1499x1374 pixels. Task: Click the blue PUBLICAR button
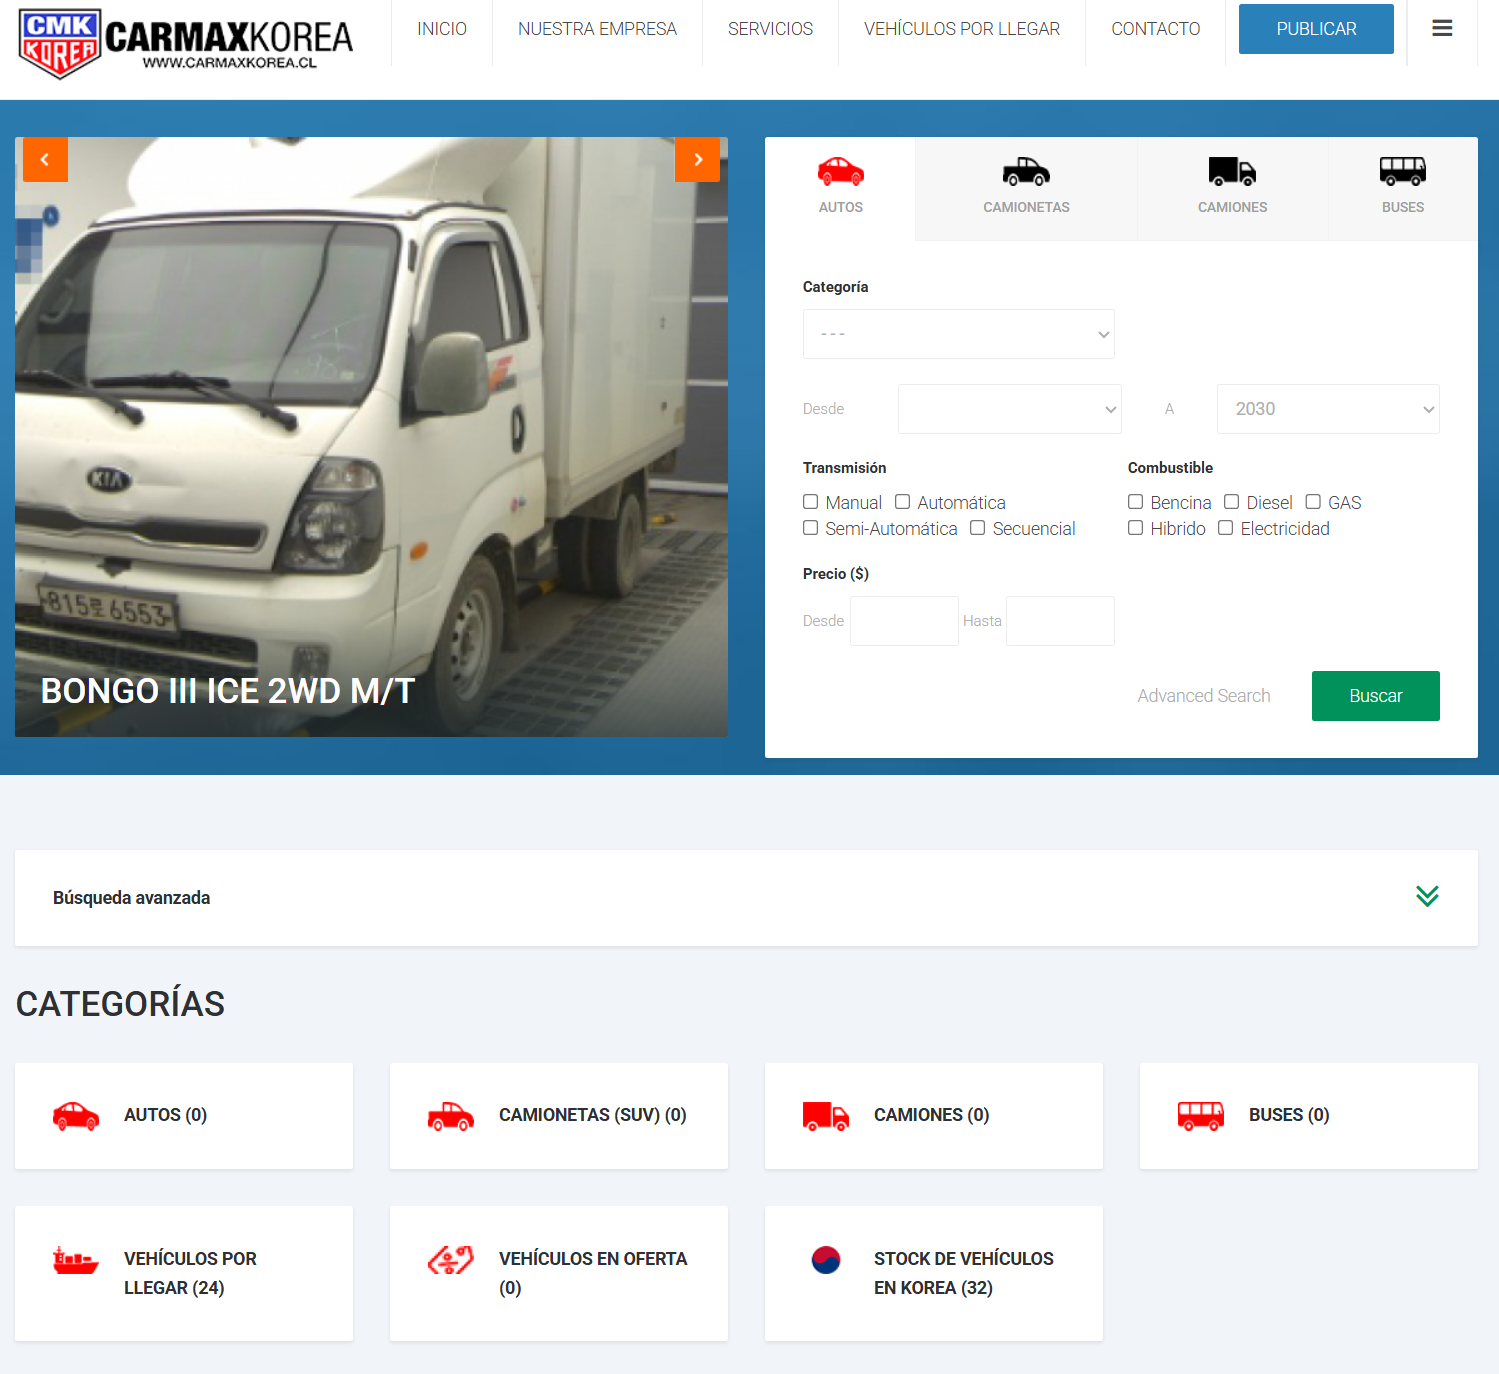click(1316, 29)
